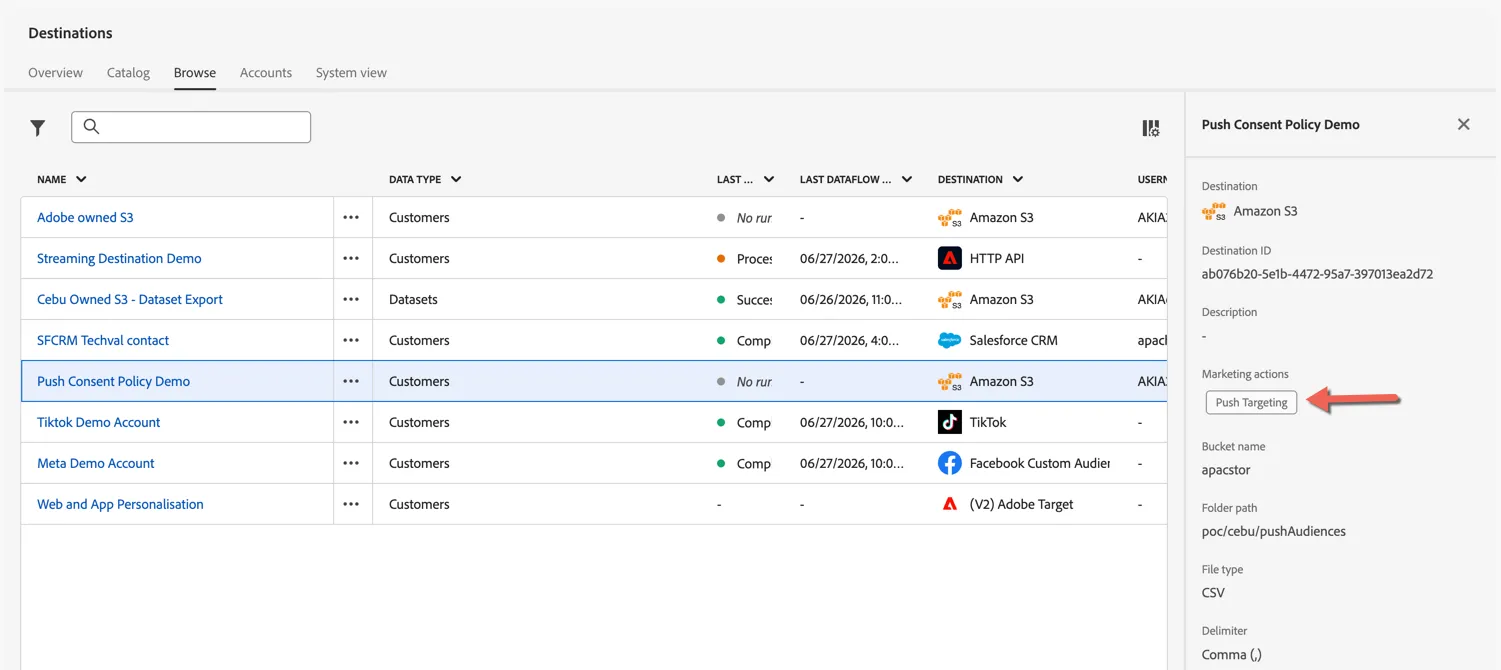Screen dimensions: 1501x670
Task: Click the destinations search field
Action: [x=191, y=127]
